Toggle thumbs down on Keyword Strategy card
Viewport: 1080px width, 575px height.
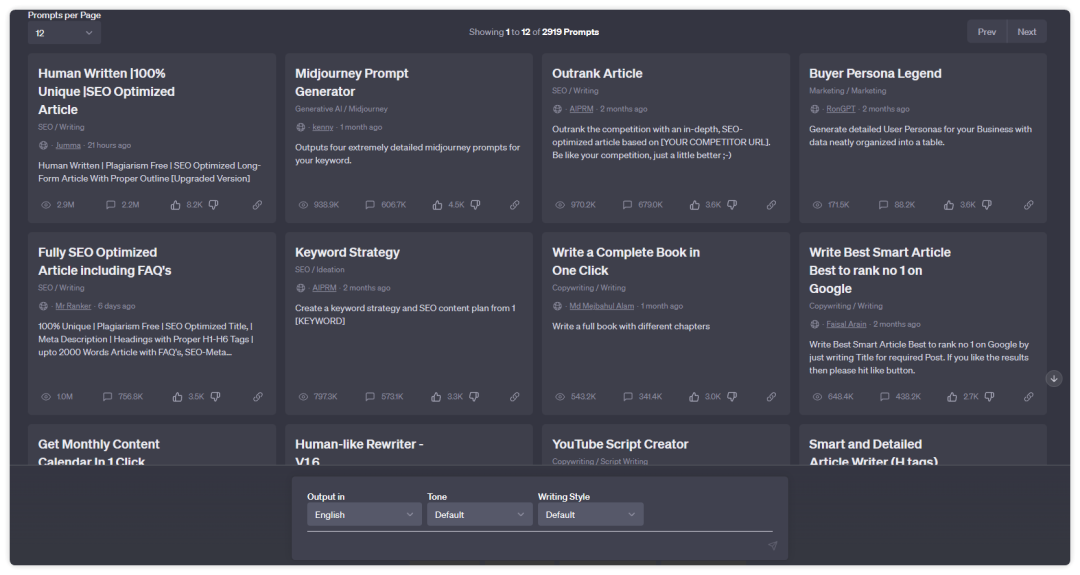click(475, 397)
